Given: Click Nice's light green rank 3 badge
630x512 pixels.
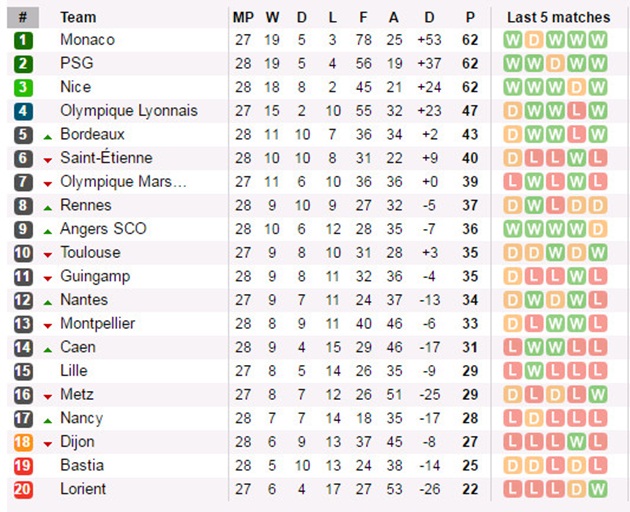Looking at the screenshot, I should coord(23,88).
